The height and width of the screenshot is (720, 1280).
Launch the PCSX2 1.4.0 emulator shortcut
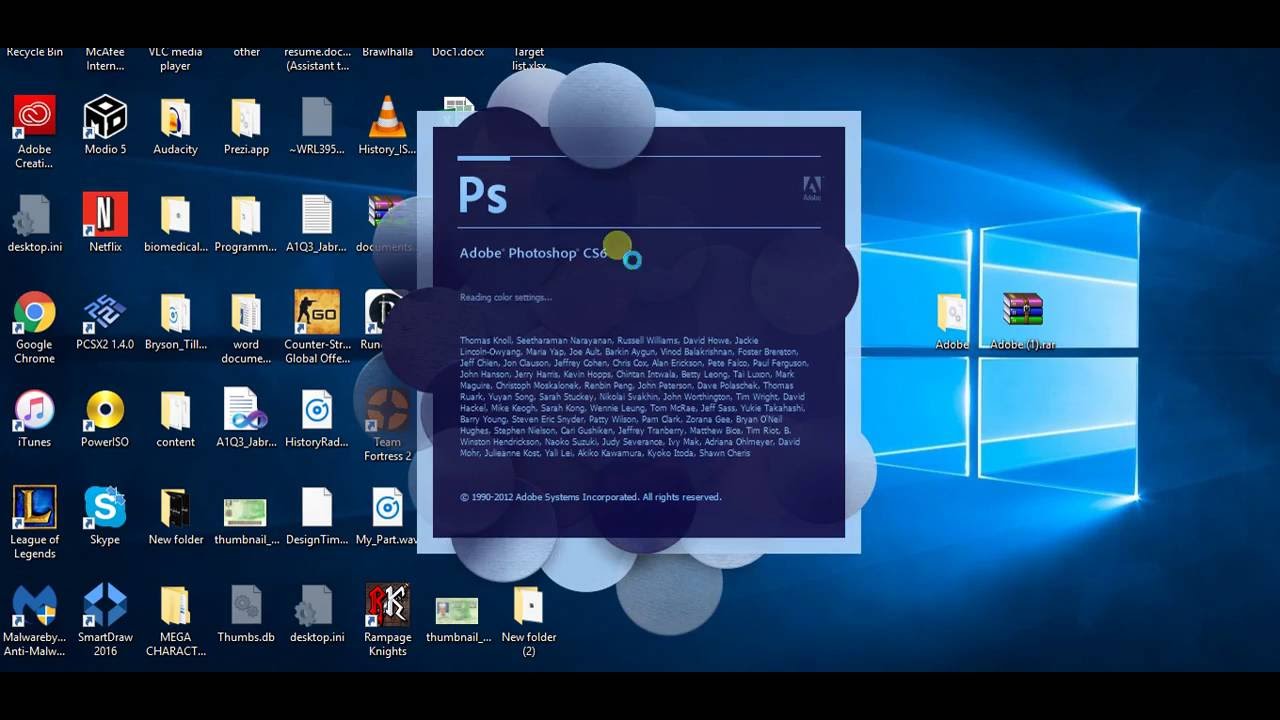pos(105,312)
